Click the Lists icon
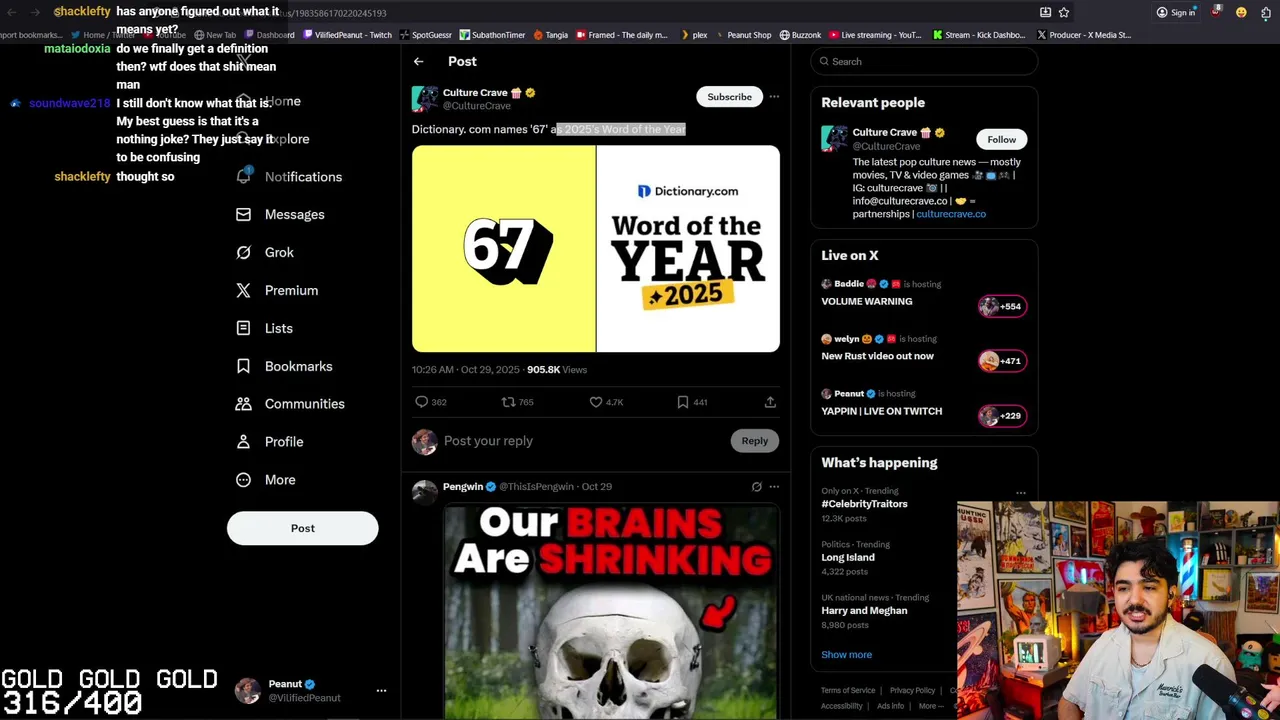The height and width of the screenshot is (720, 1280). [x=243, y=329]
